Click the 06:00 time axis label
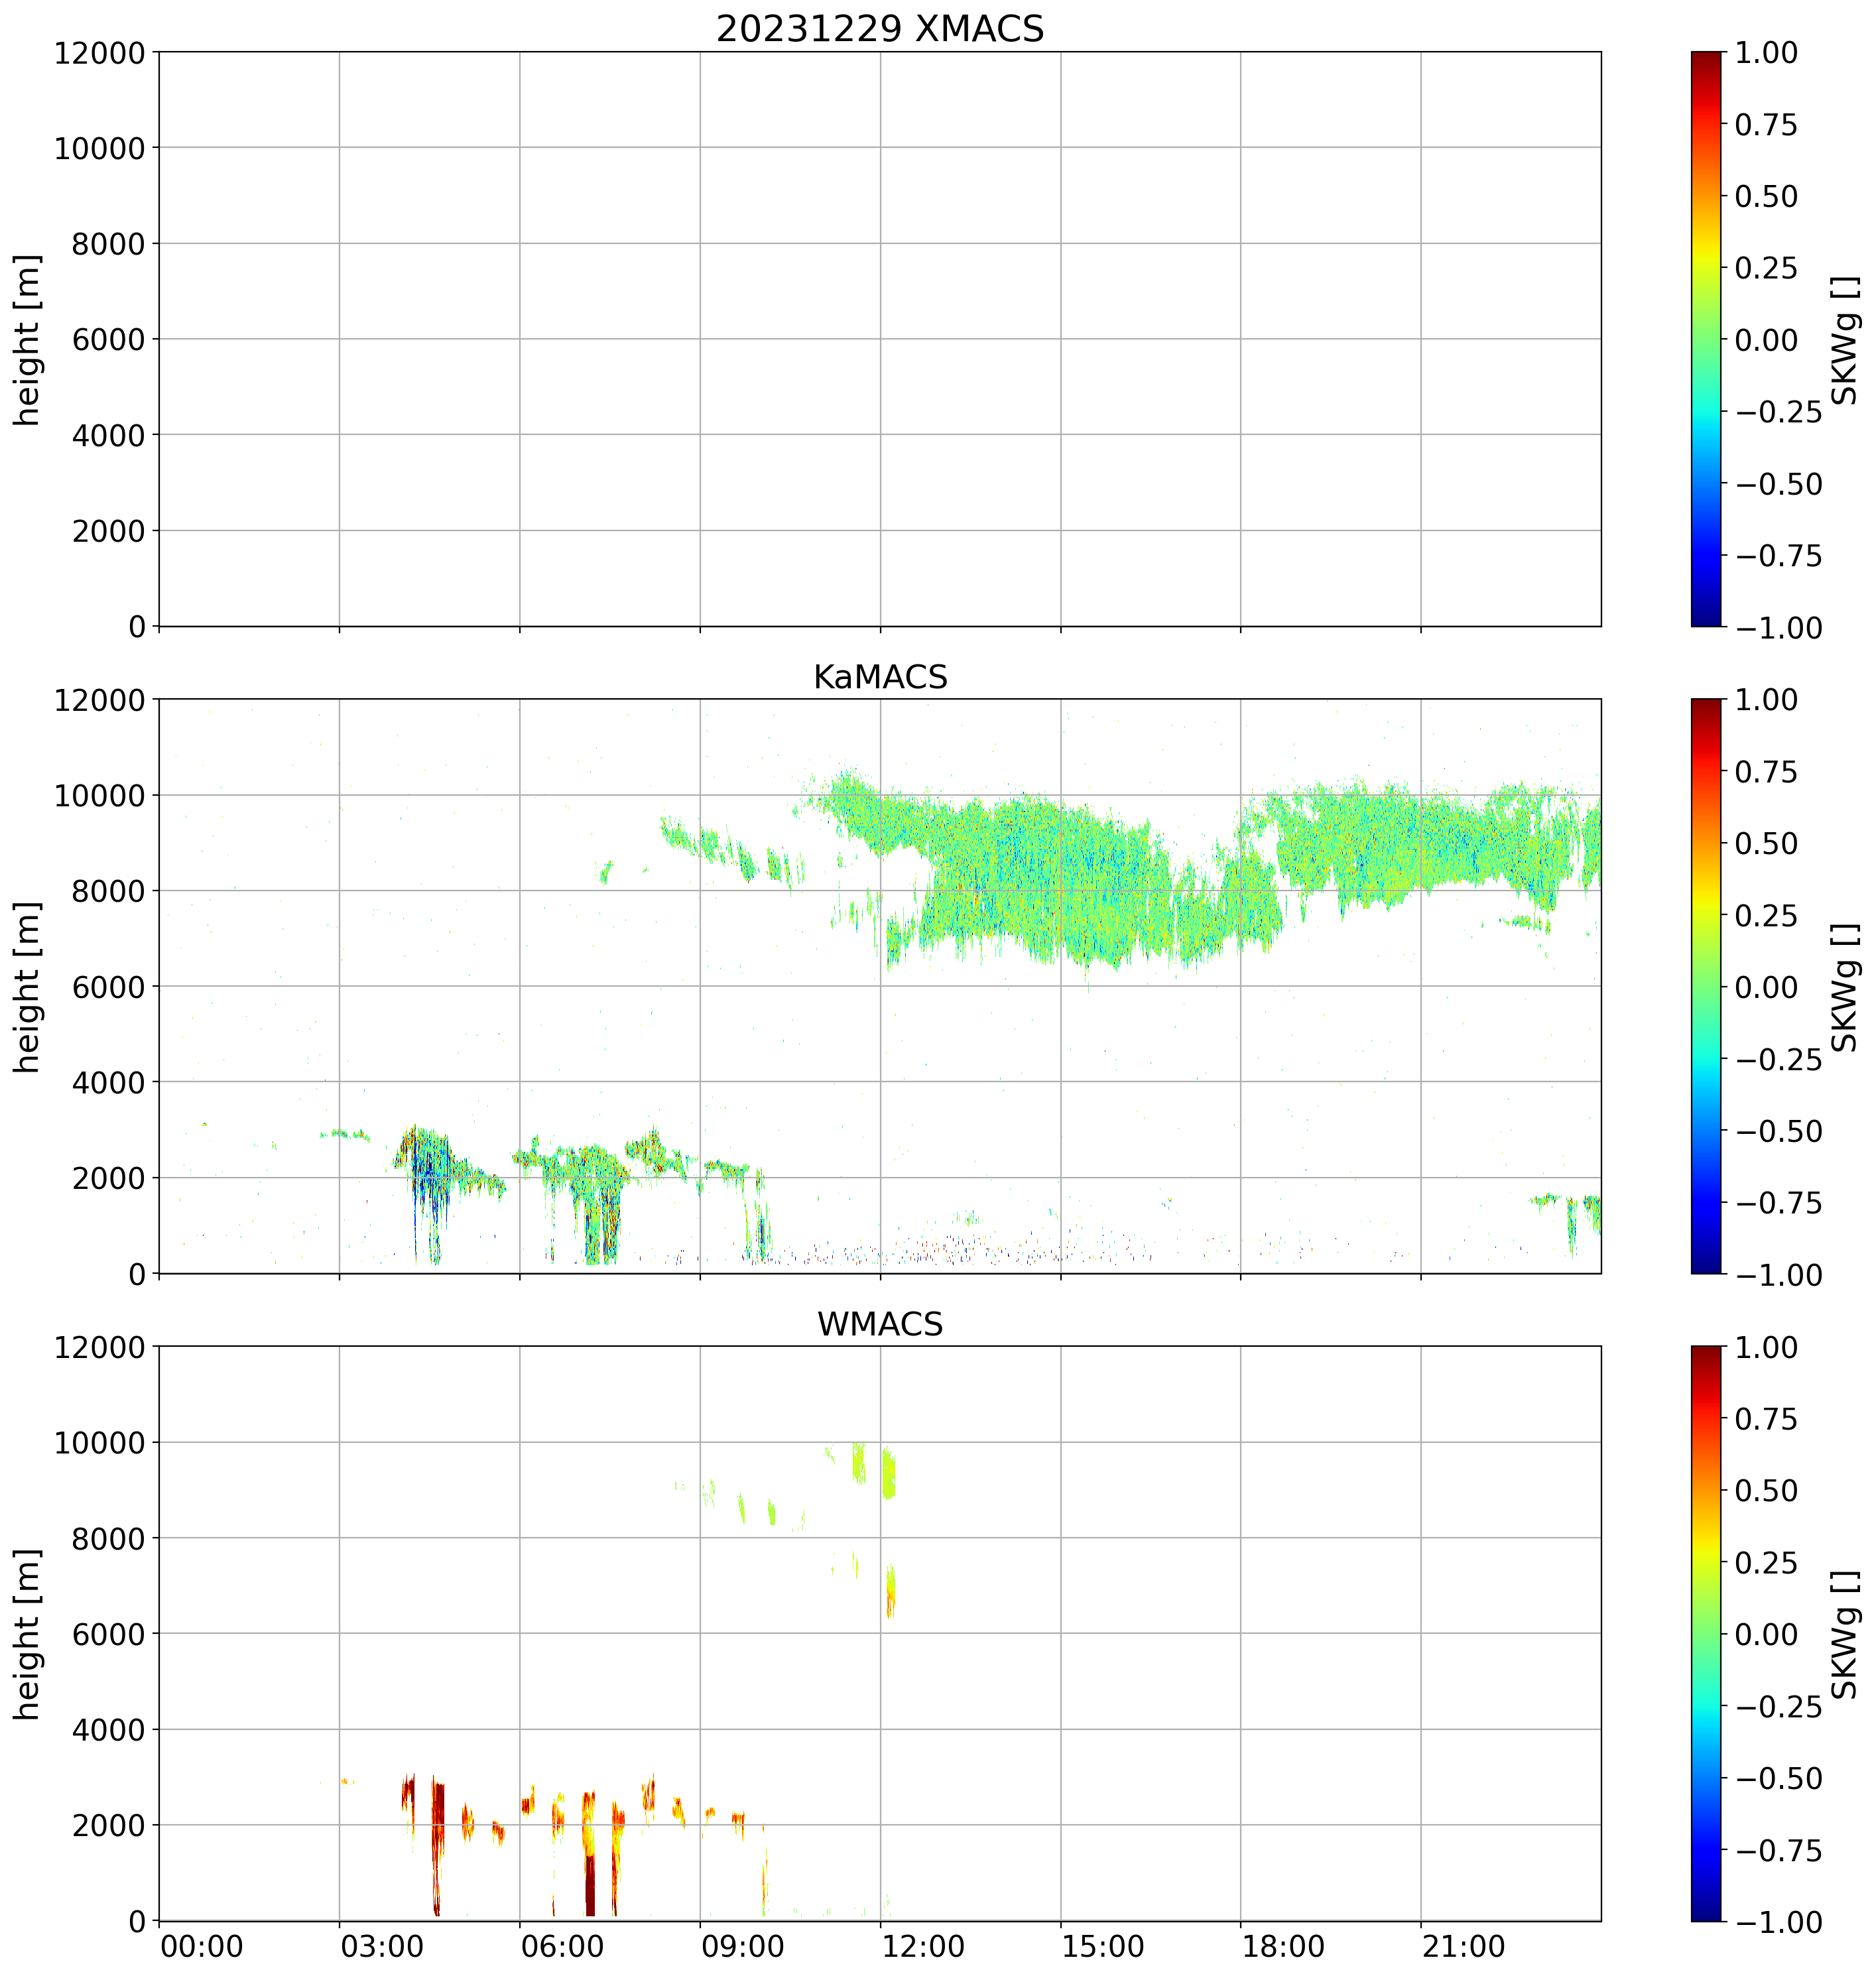The width and height of the screenshot is (1876, 1976). click(x=562, y=1947)
